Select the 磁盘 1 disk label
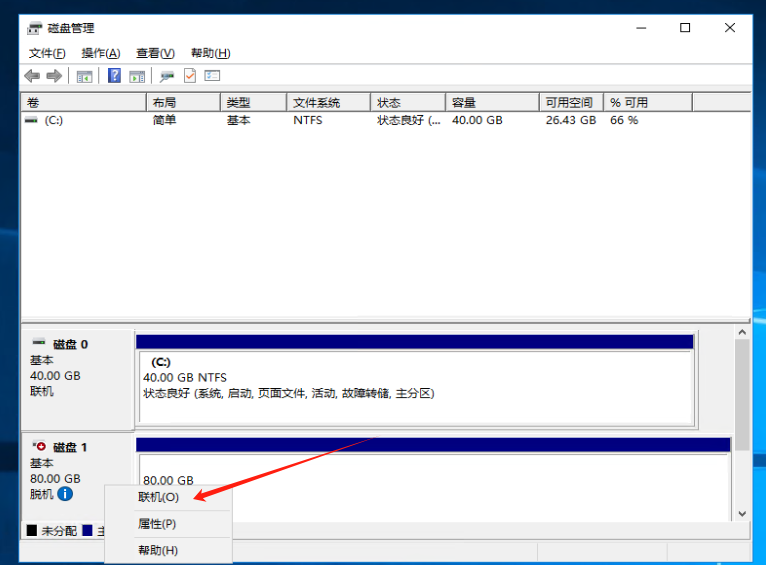The image size is (766, 565). point(70,447)
